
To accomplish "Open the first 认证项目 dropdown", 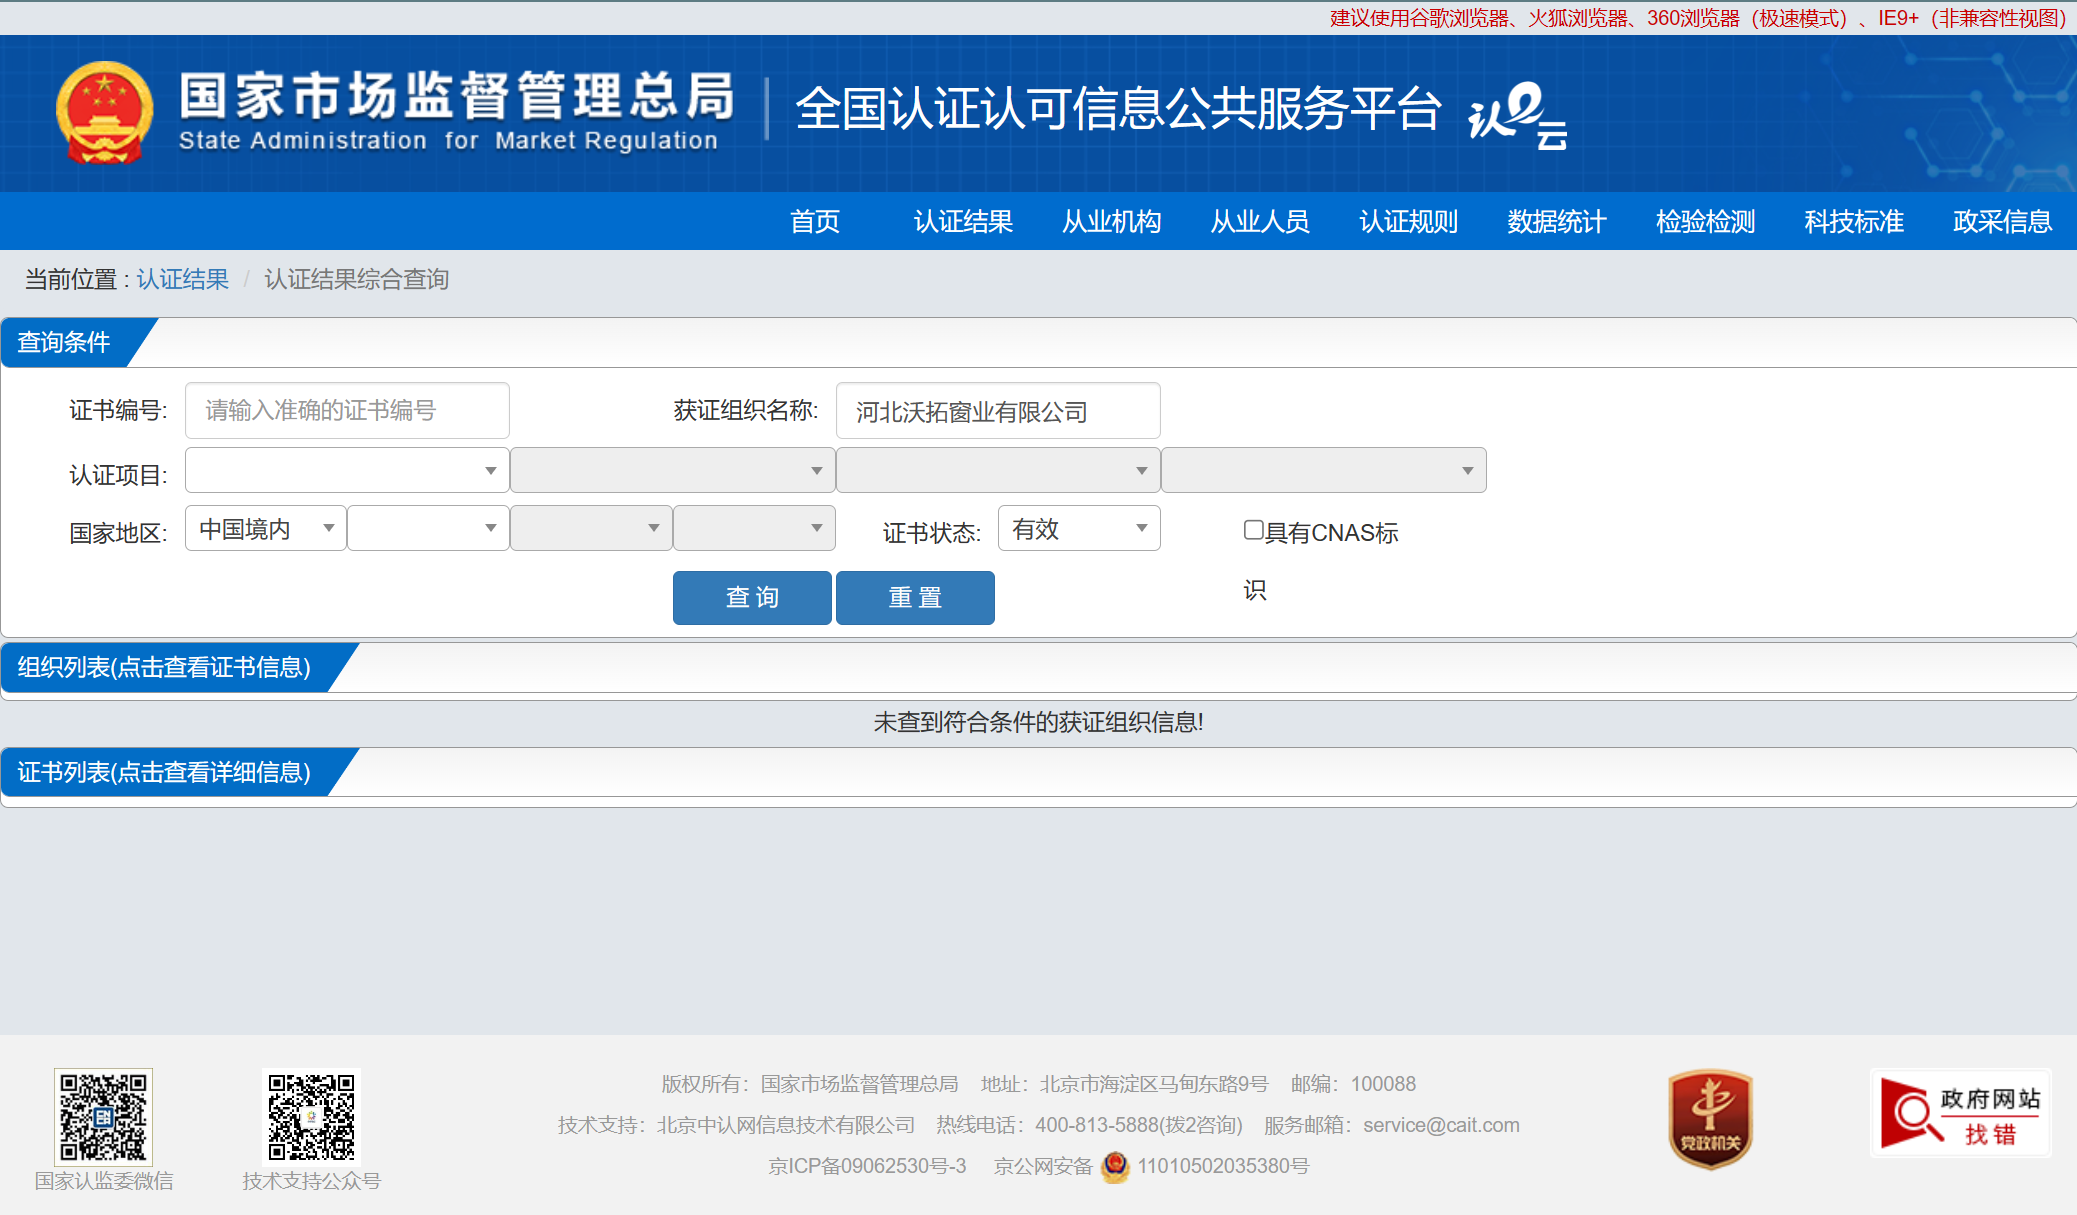I will pos(347,470).
